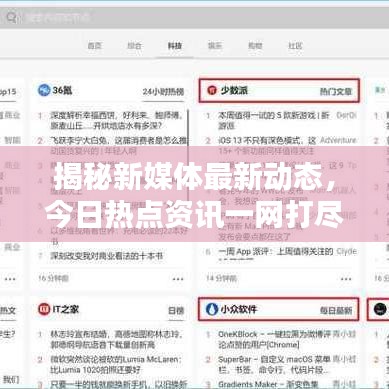Open the IT之家 card title

point(66,309)
